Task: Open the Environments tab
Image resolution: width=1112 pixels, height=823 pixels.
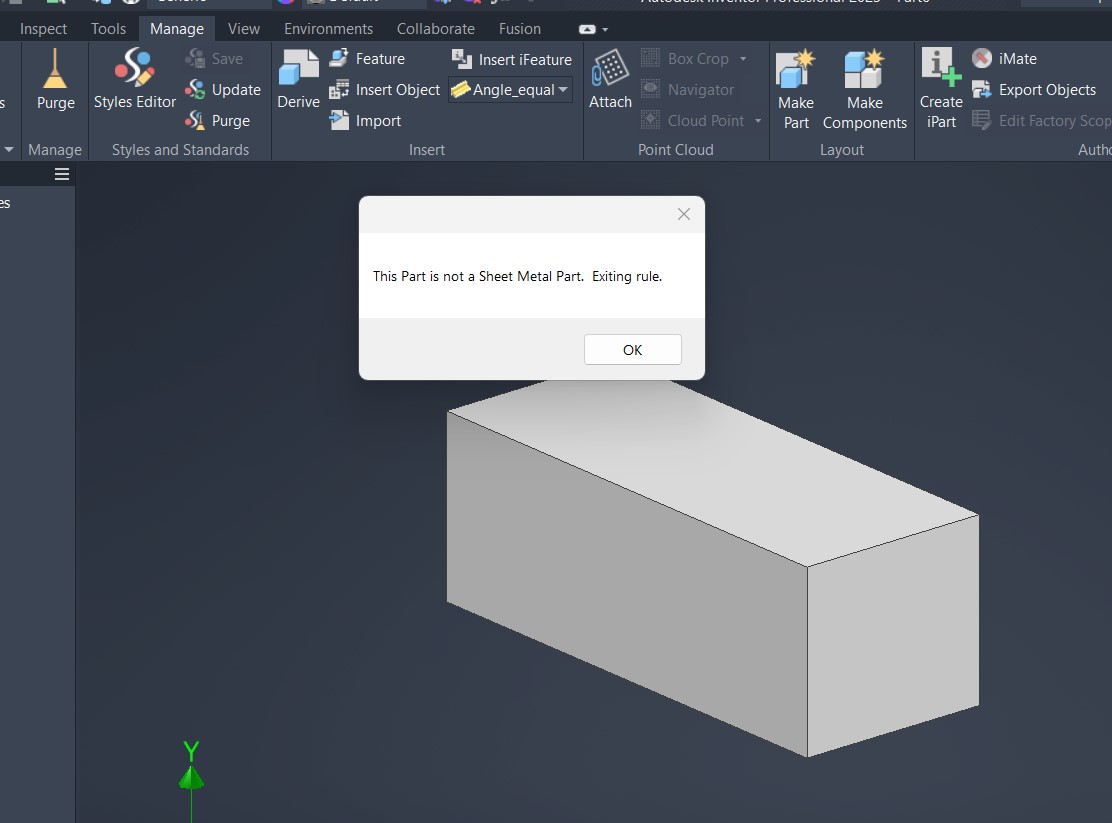Action: [x=328, y=29]
